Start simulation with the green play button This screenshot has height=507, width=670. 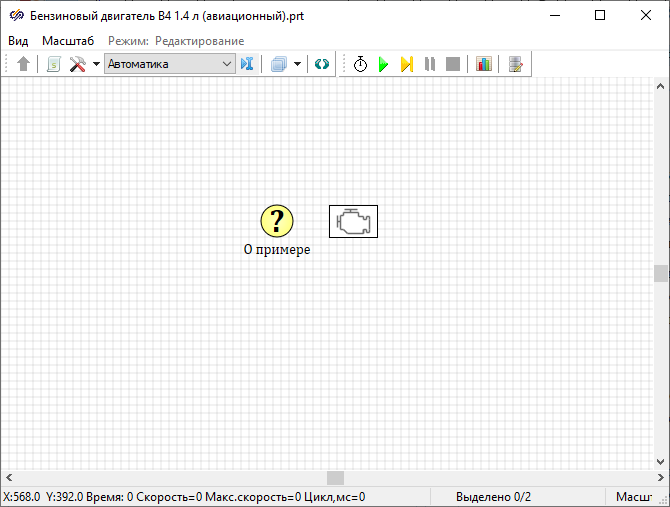point(383,64)
